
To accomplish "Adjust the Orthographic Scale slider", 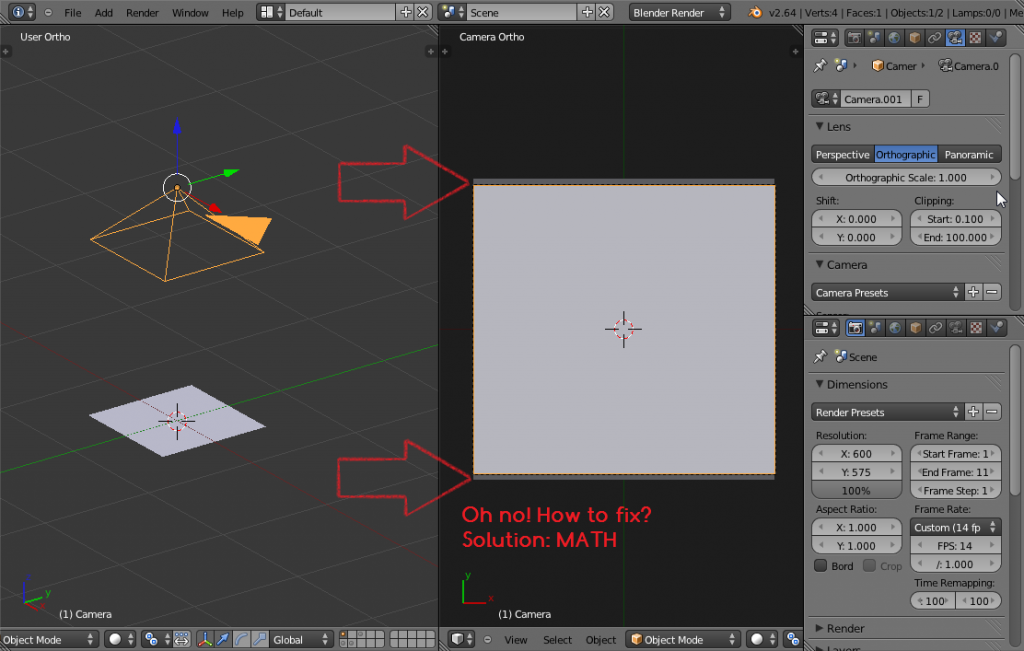I will tap(906, 176).
